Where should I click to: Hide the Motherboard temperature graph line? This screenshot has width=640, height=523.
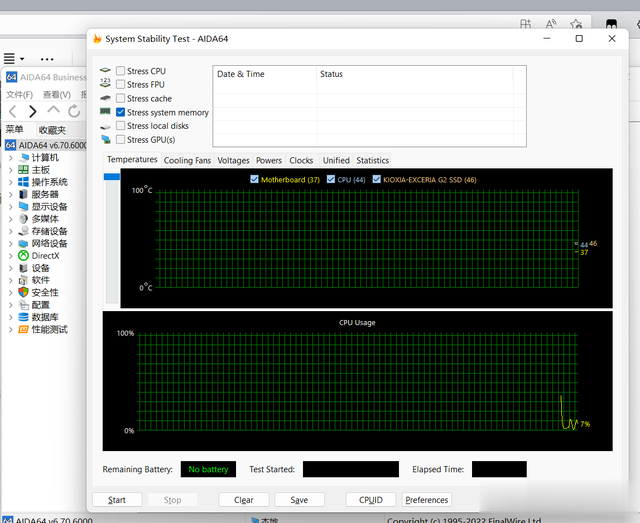254,179
